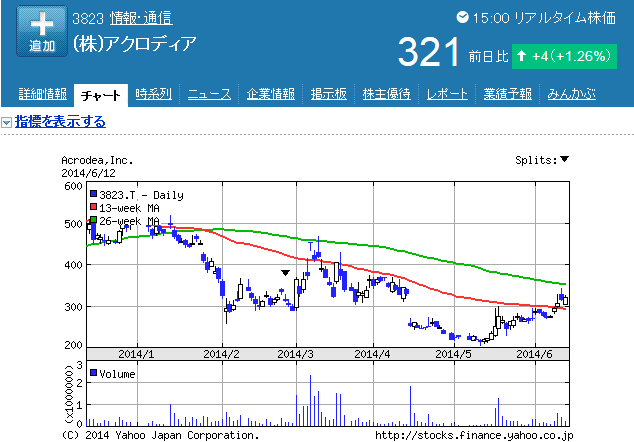
Task: Open the レポート tab
Action: coord(447,94)
